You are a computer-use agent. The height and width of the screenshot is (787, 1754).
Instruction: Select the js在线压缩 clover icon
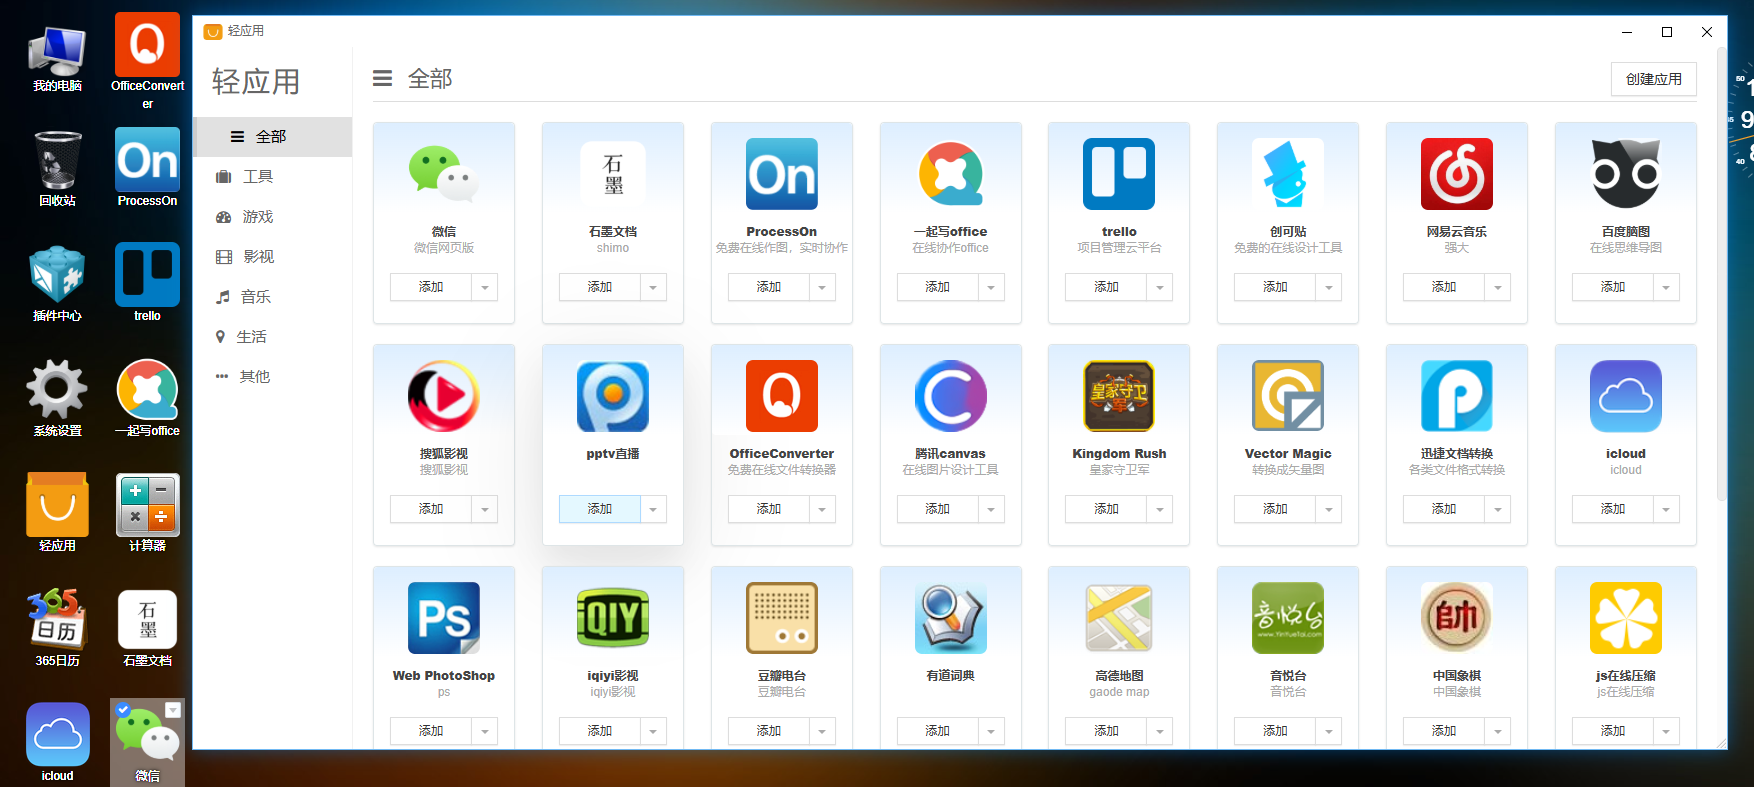coord(1626,618)
